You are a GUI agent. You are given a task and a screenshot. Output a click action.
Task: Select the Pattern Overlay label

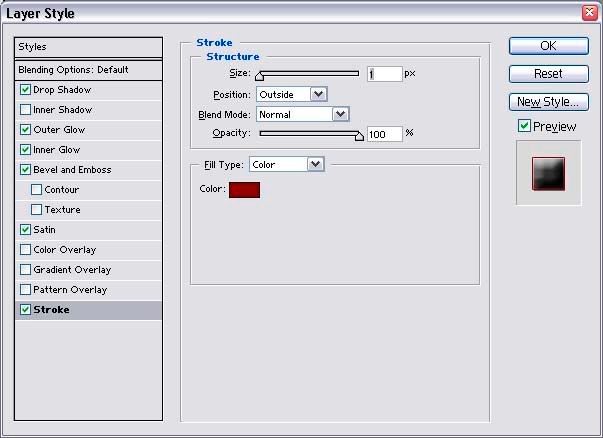[x=70, y=290]
